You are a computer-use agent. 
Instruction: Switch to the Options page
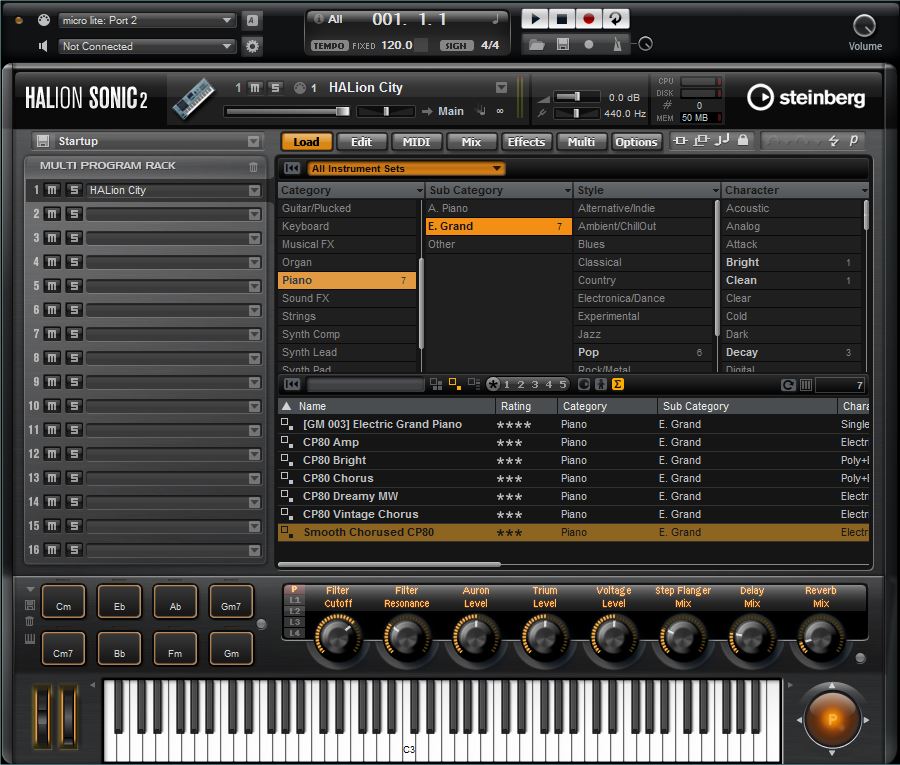click(636, 142)
